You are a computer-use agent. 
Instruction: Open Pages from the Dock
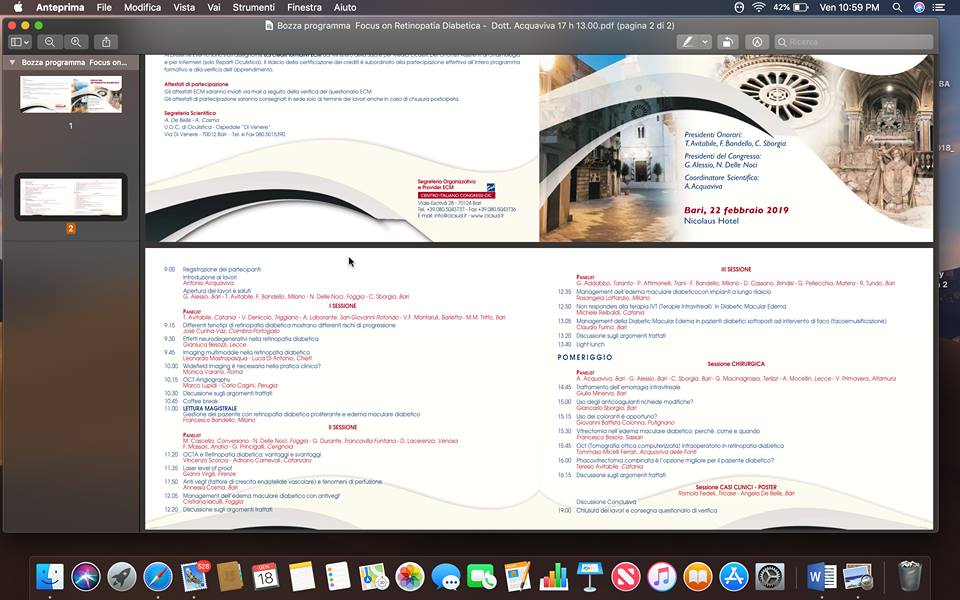518,576
